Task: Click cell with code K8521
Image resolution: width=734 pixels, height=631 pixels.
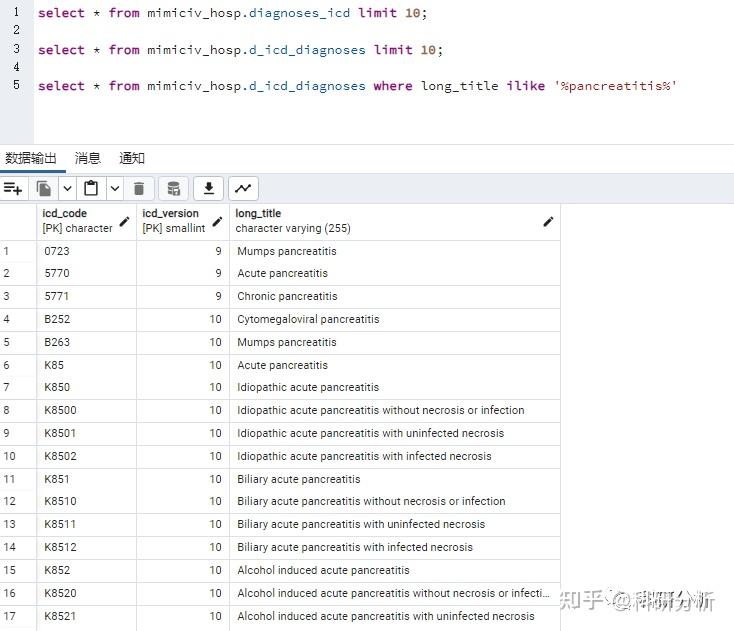Action: [86, 616]
